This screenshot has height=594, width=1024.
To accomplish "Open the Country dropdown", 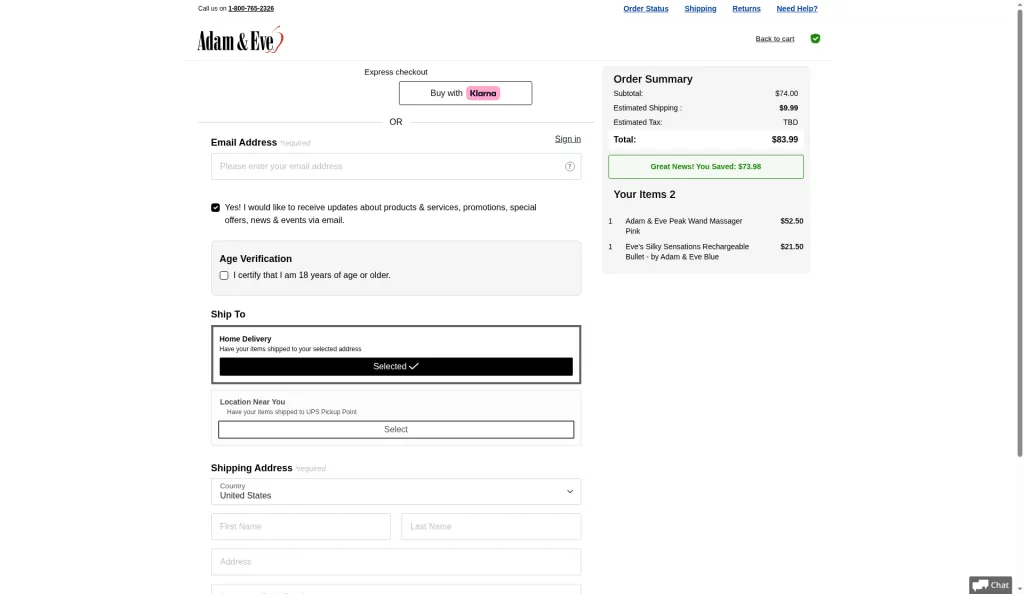I will [396, 492].
